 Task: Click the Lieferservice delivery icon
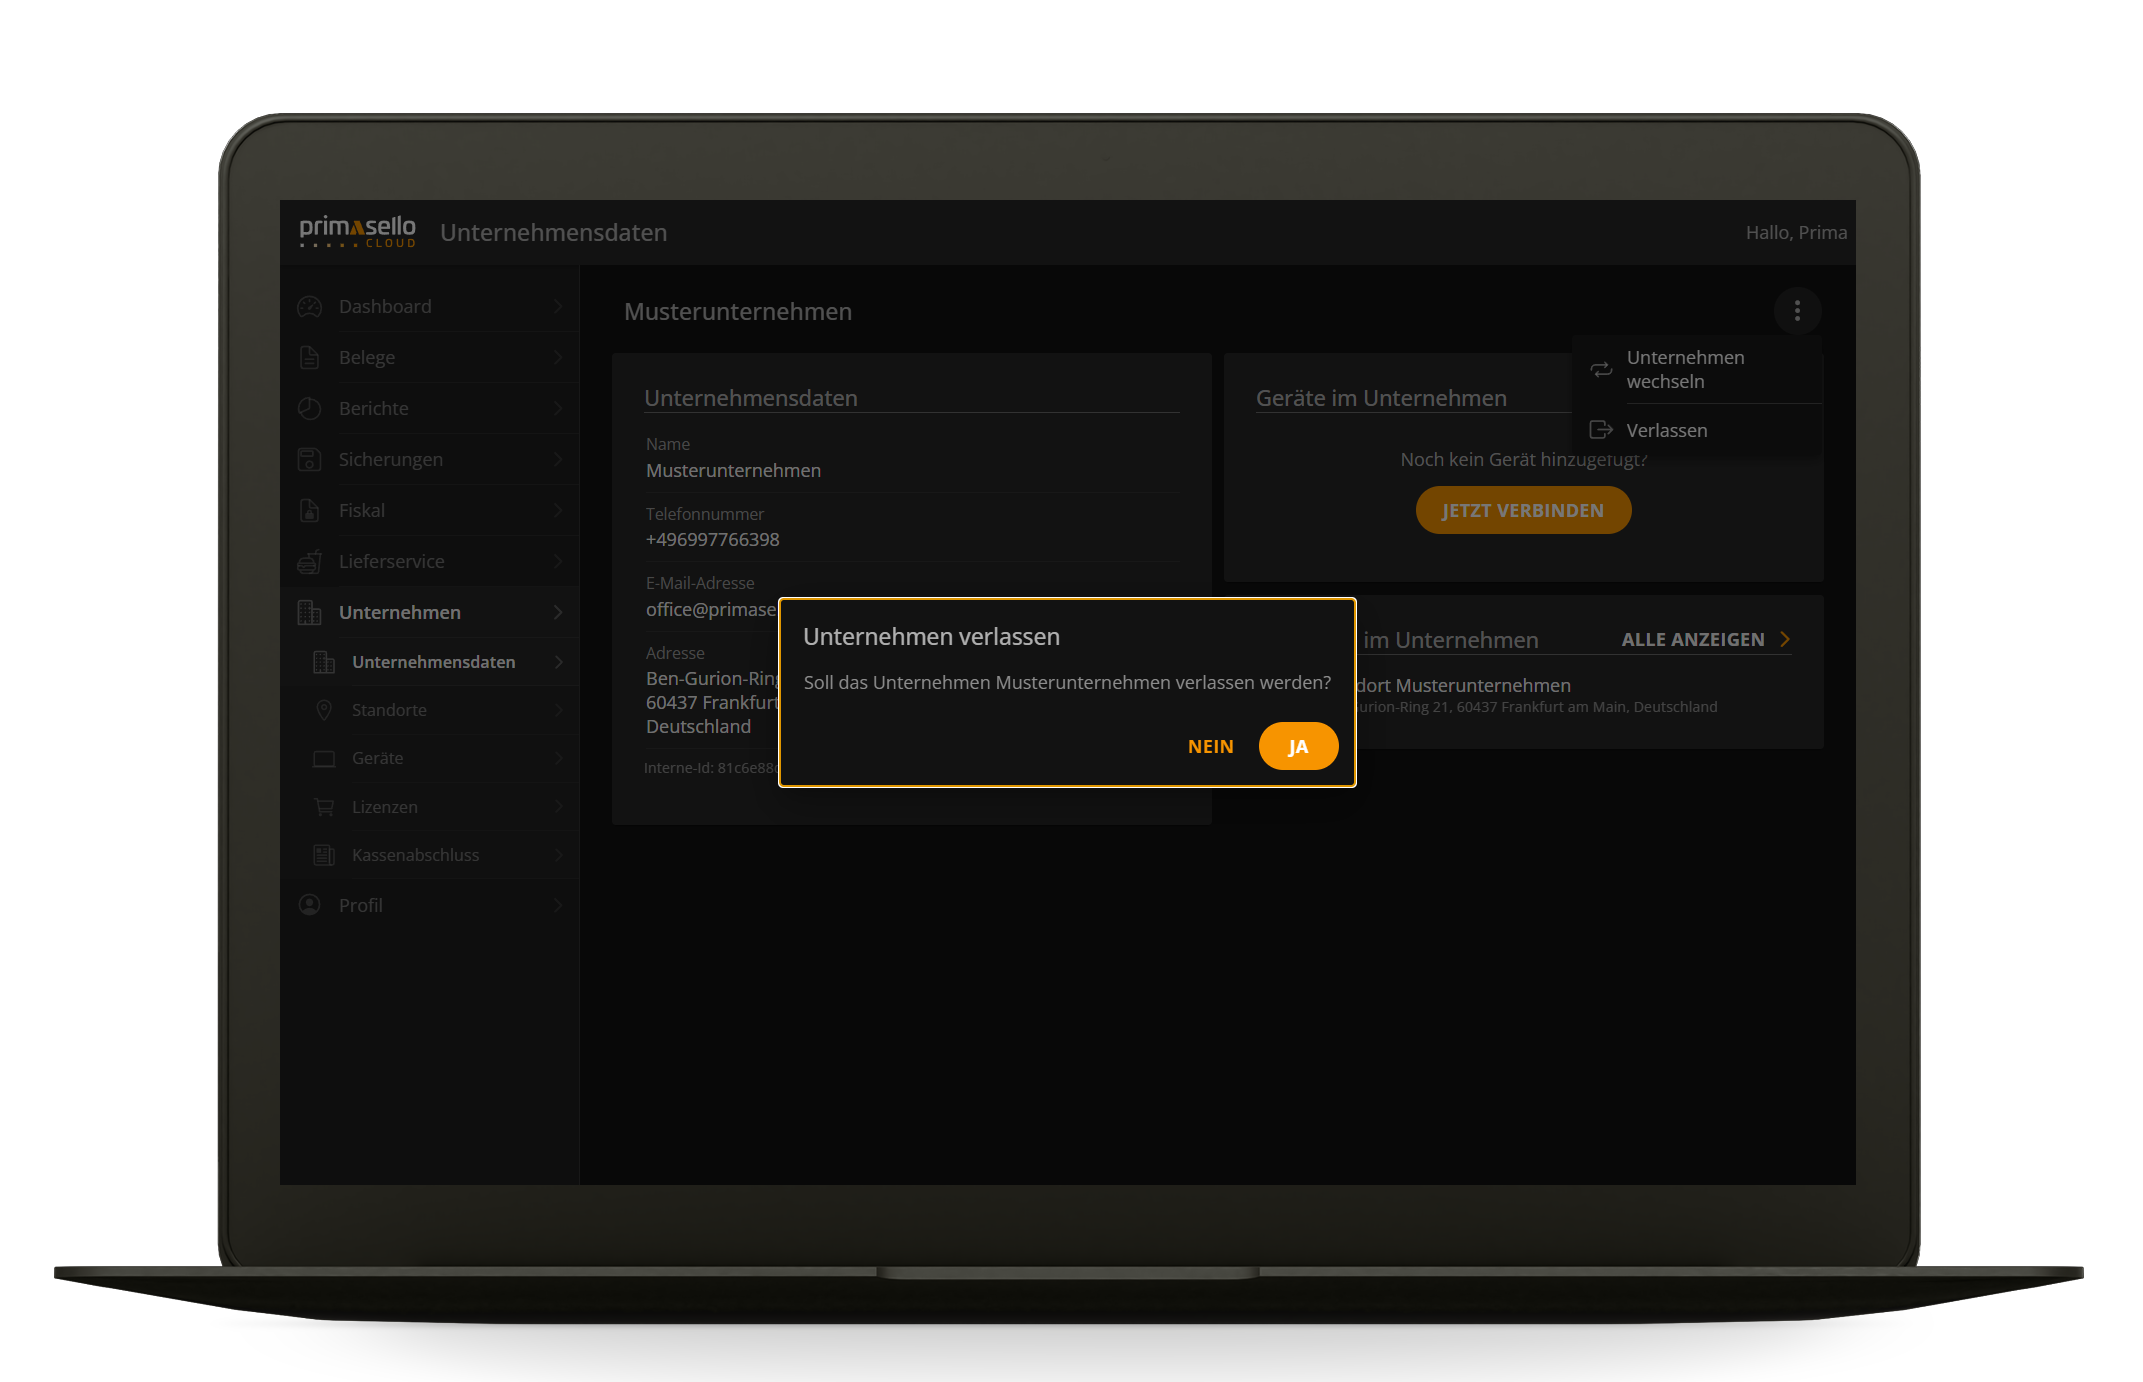pos(310,562)
